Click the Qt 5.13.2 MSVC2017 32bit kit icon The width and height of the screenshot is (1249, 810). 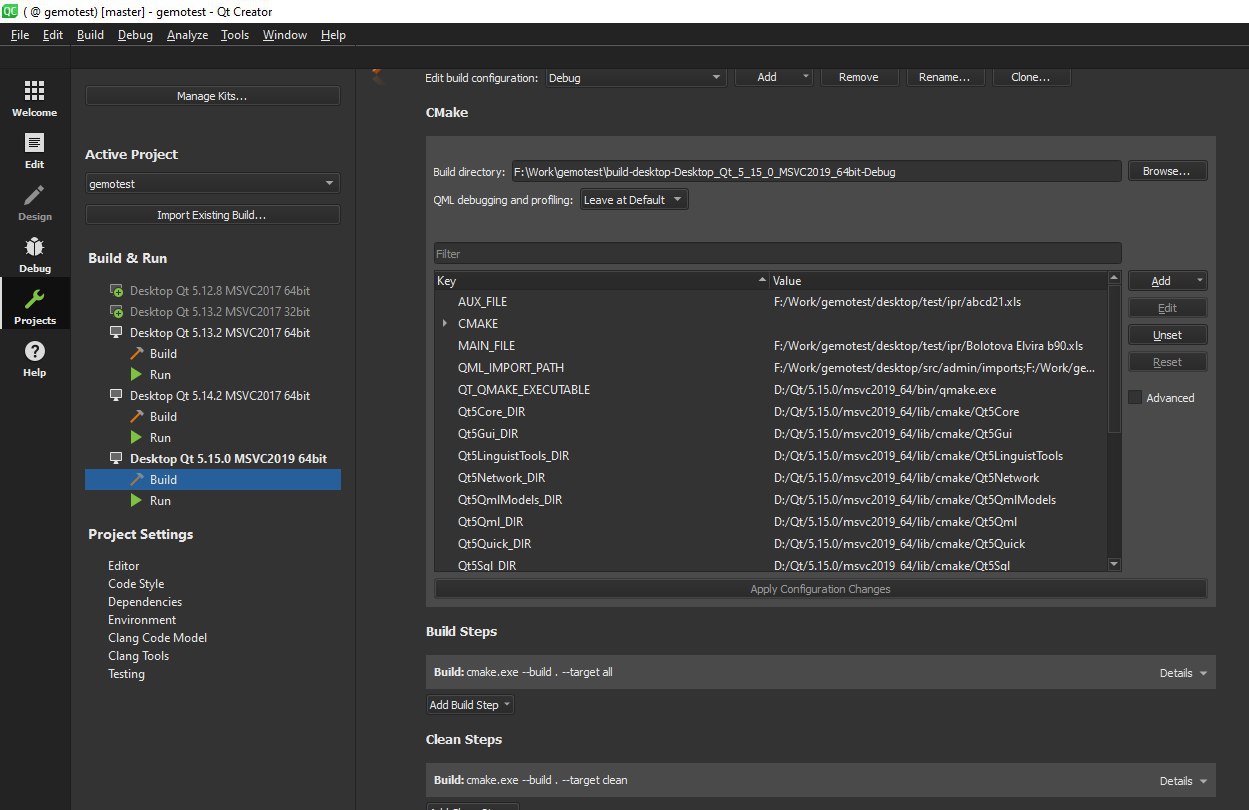(x=116, y=312)
